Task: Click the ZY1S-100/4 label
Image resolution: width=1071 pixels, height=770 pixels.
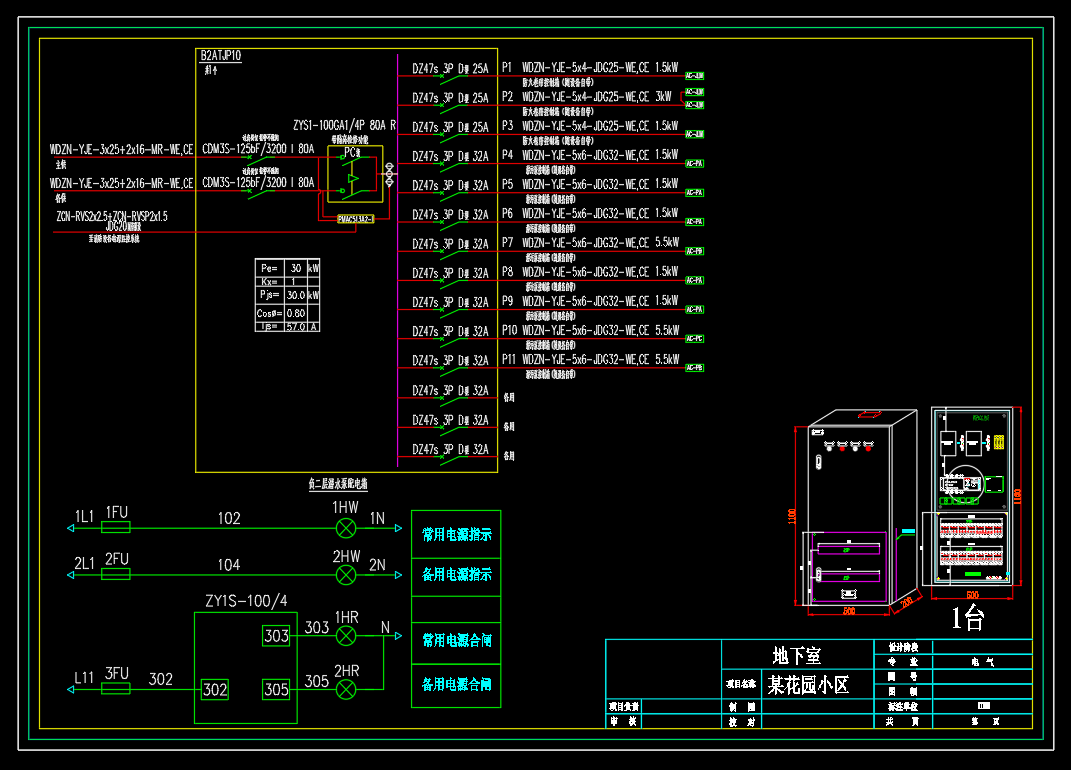Action: pos(246,601)
